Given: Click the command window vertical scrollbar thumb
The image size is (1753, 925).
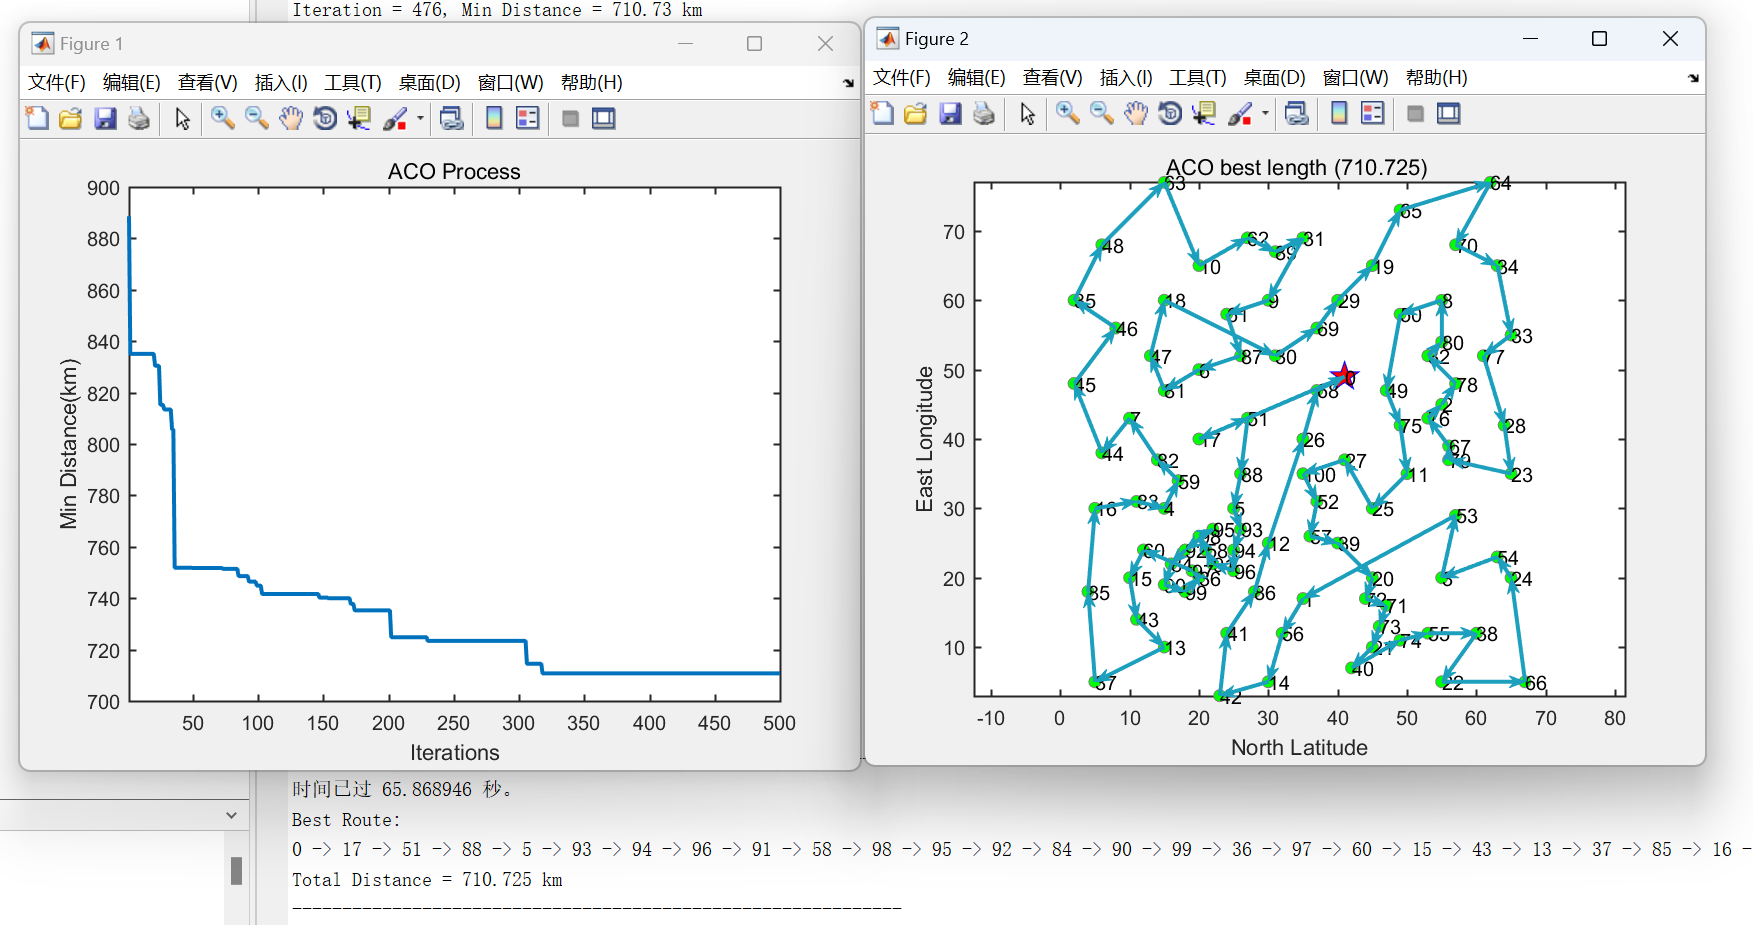Looking at the screenshot, I should click(x=236, y=870).
